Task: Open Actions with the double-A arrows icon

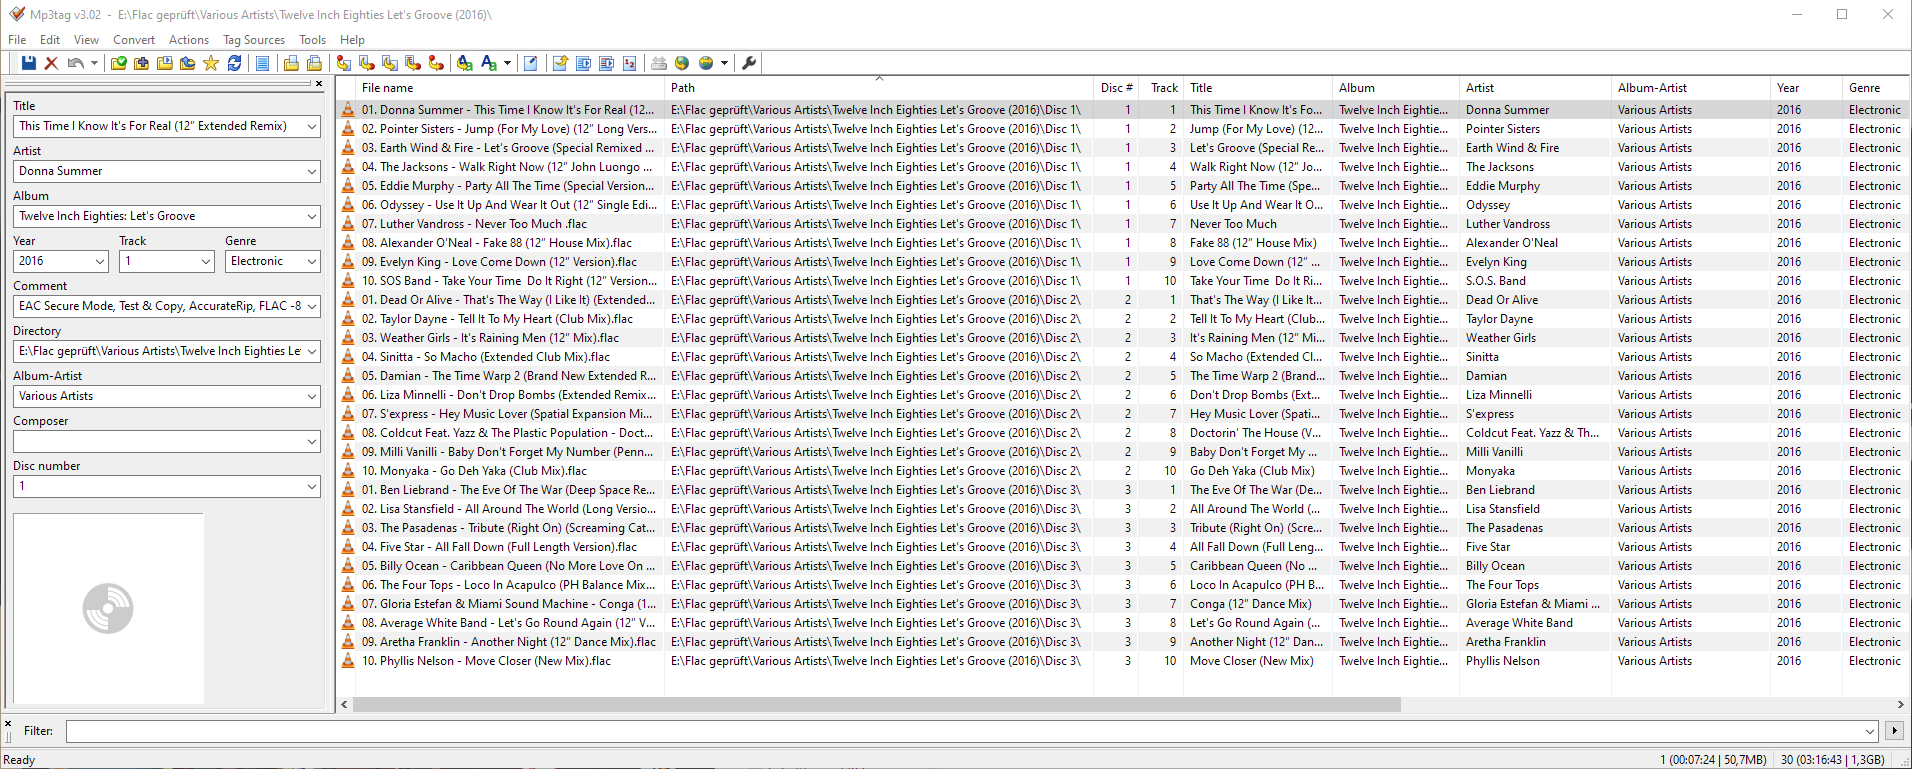Action: [x=464, y=63]
